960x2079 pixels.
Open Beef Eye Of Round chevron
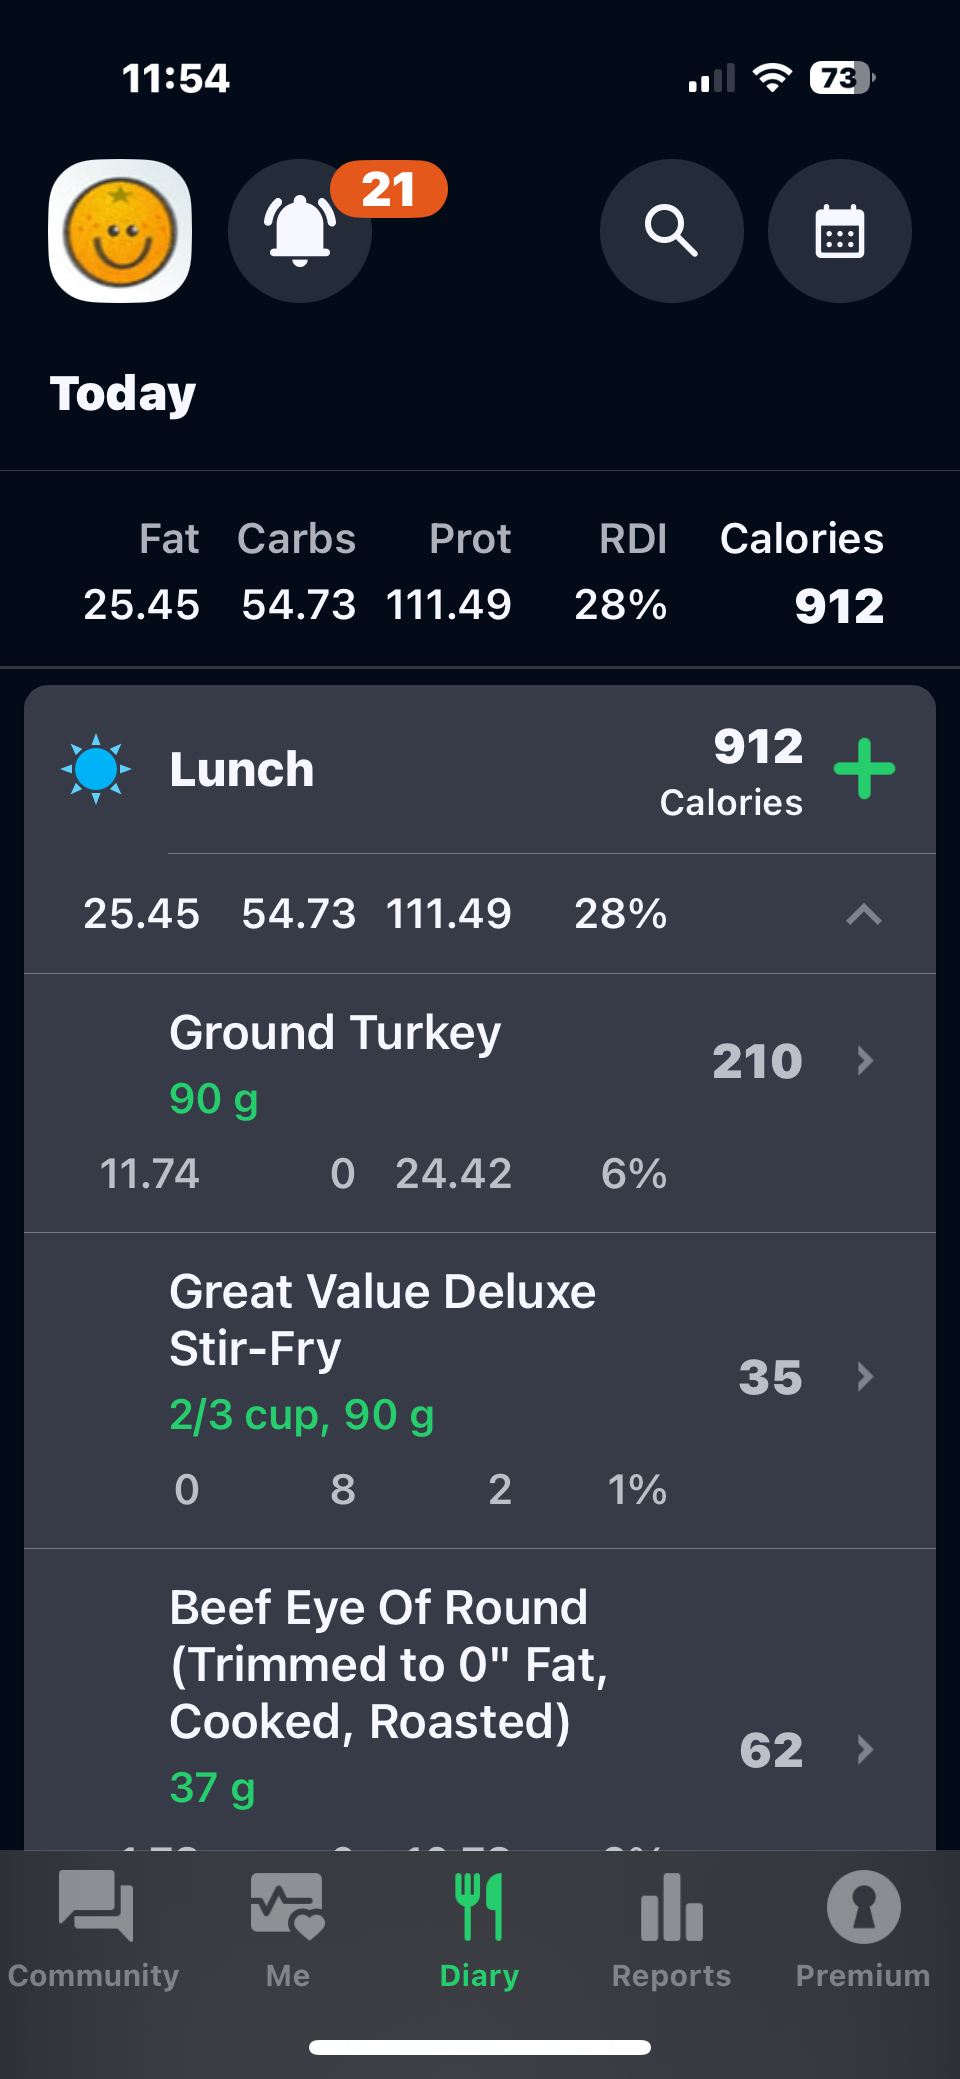coord(865,1749)
